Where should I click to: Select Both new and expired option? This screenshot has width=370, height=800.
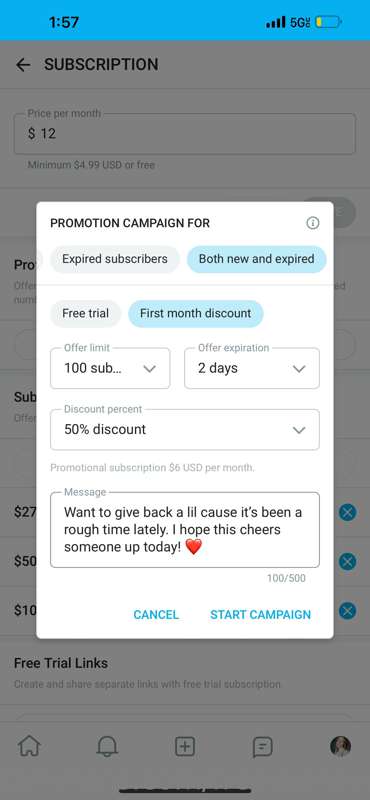[257, 259]
